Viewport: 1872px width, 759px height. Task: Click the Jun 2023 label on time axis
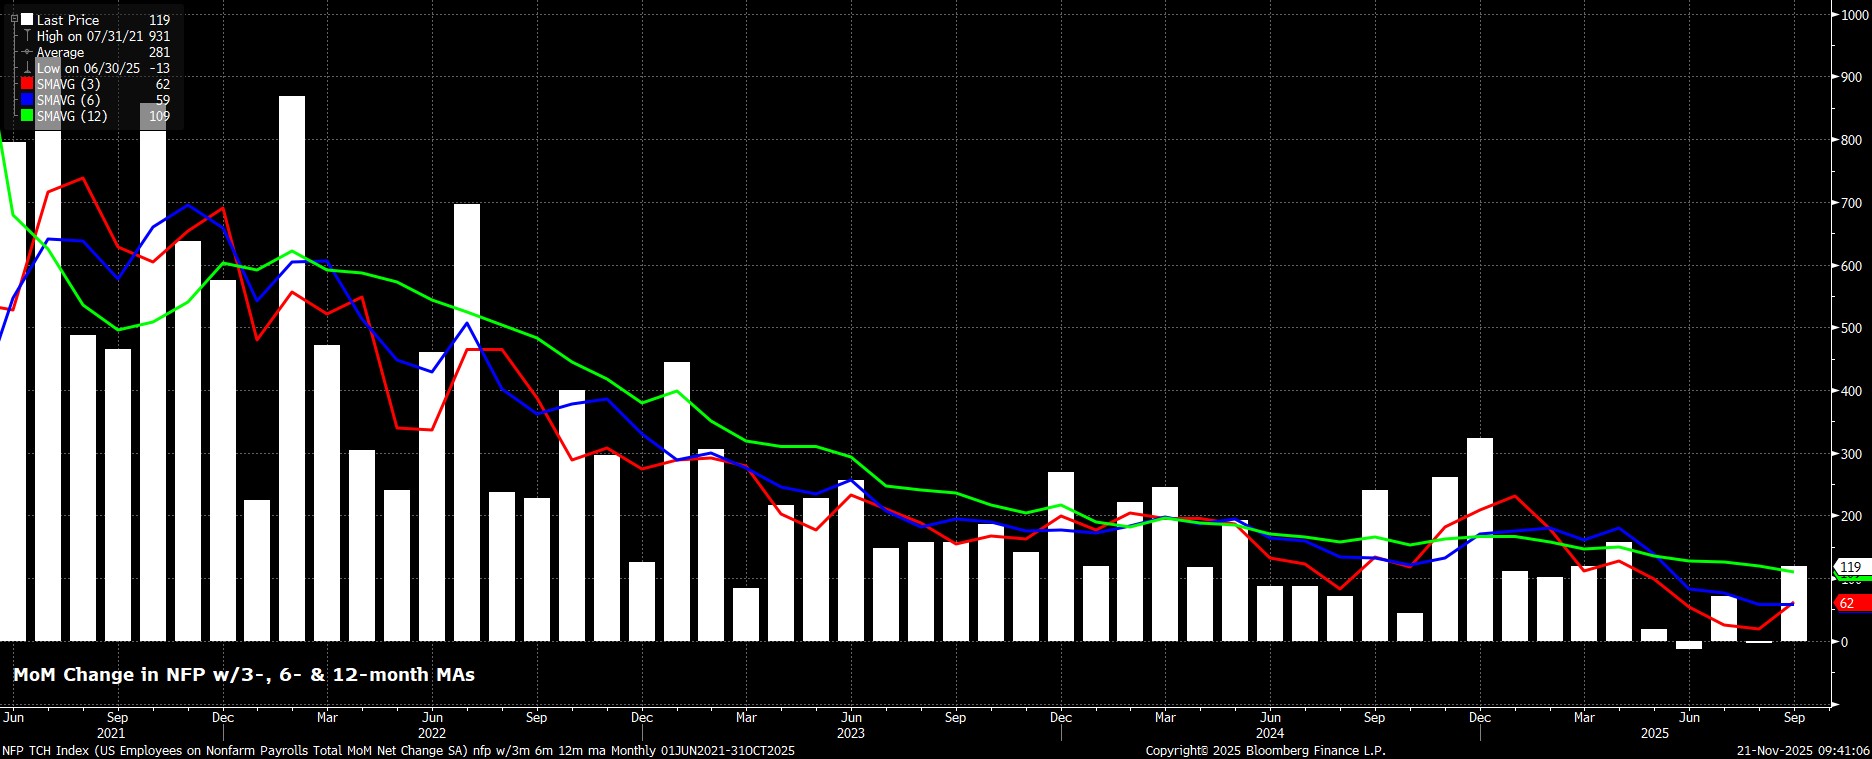tap(851, 717)
